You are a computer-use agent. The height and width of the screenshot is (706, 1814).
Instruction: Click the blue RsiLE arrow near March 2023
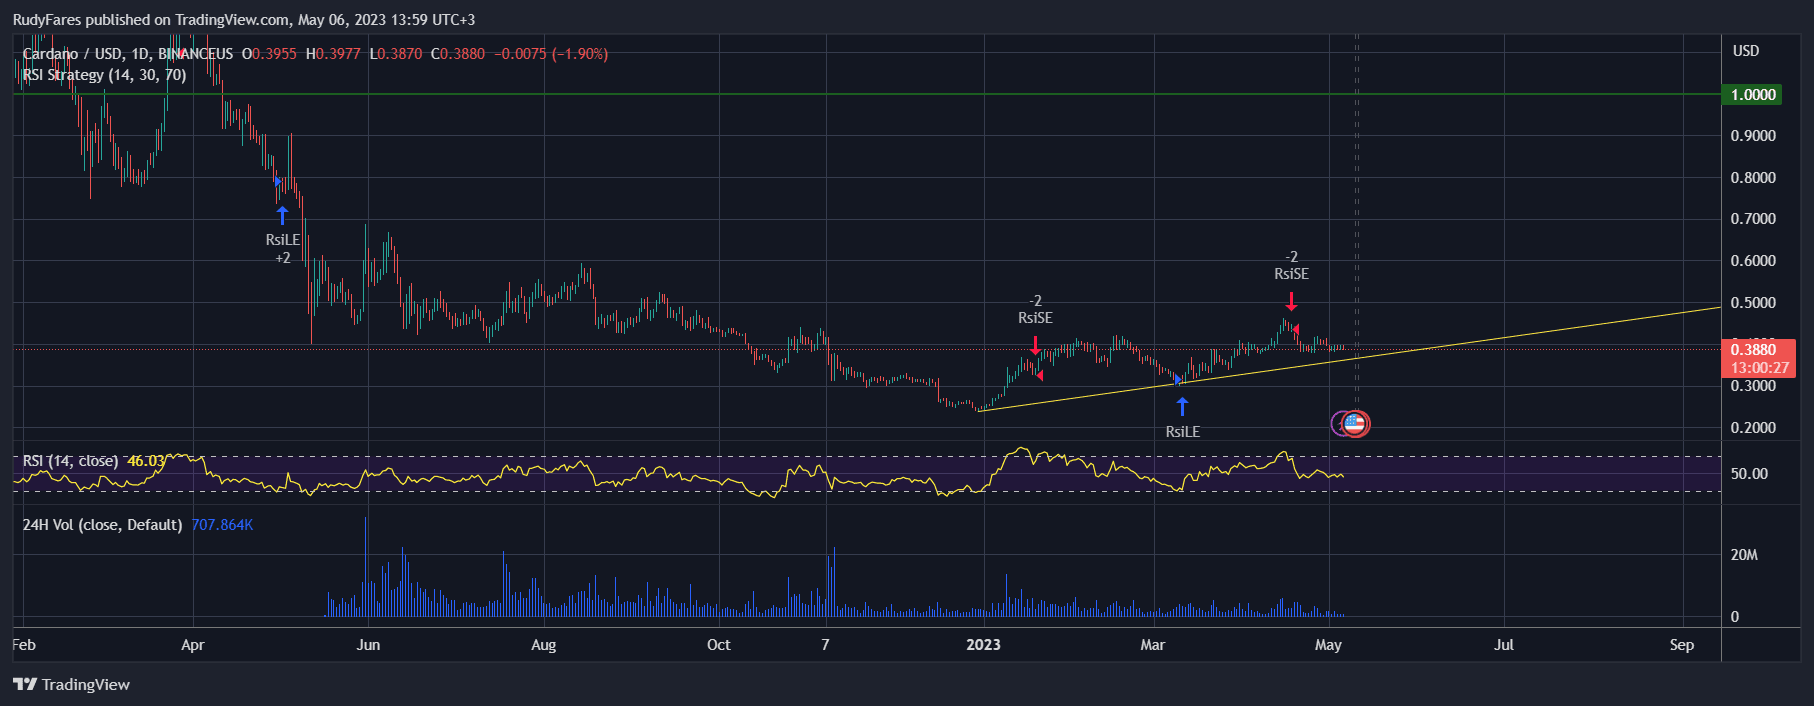click(x=1182, y=406)
